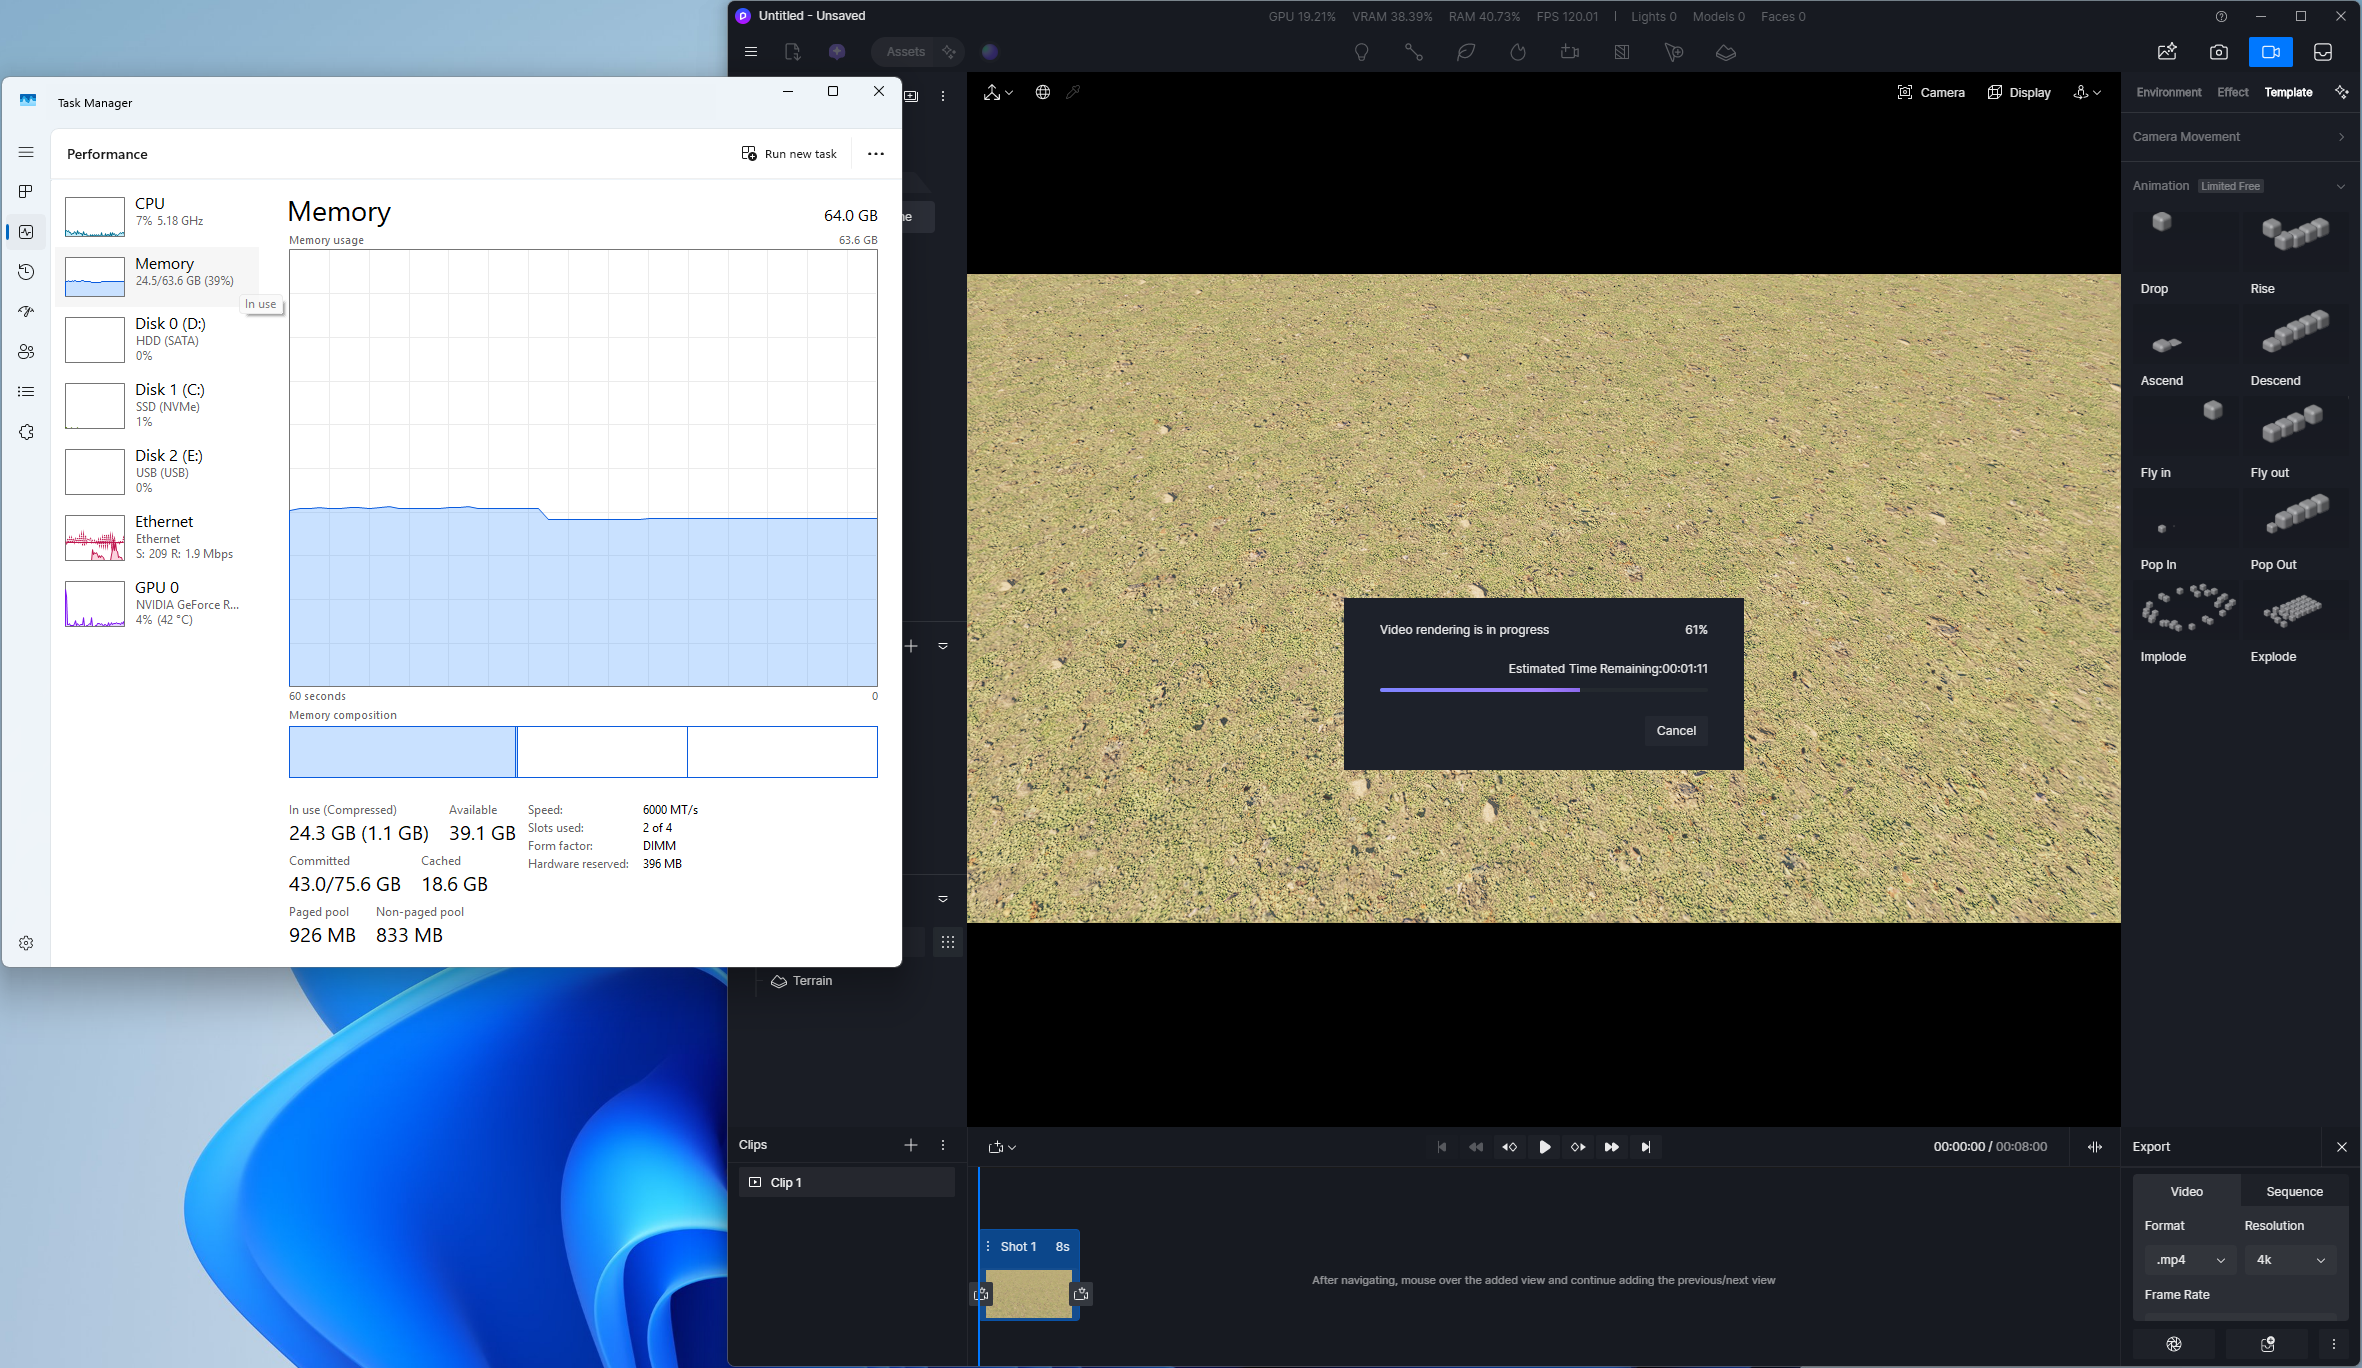The image size is (2362, 1368).
Task: Toggle the Display option in viewport
Action: click(2019, 92)
